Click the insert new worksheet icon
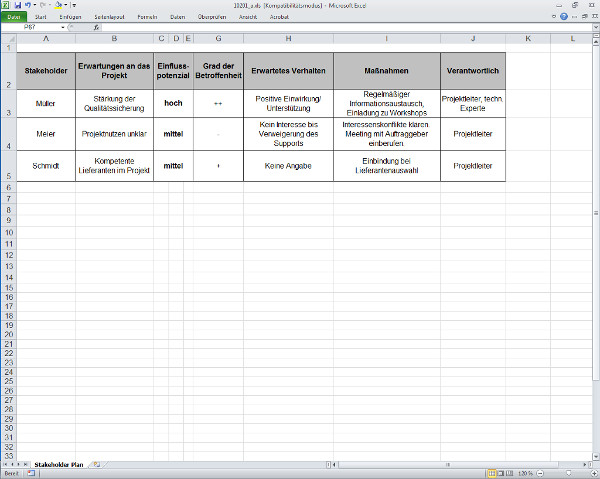Image resolution: width=600 pixels, height=479 pixels. pos(94,465)
